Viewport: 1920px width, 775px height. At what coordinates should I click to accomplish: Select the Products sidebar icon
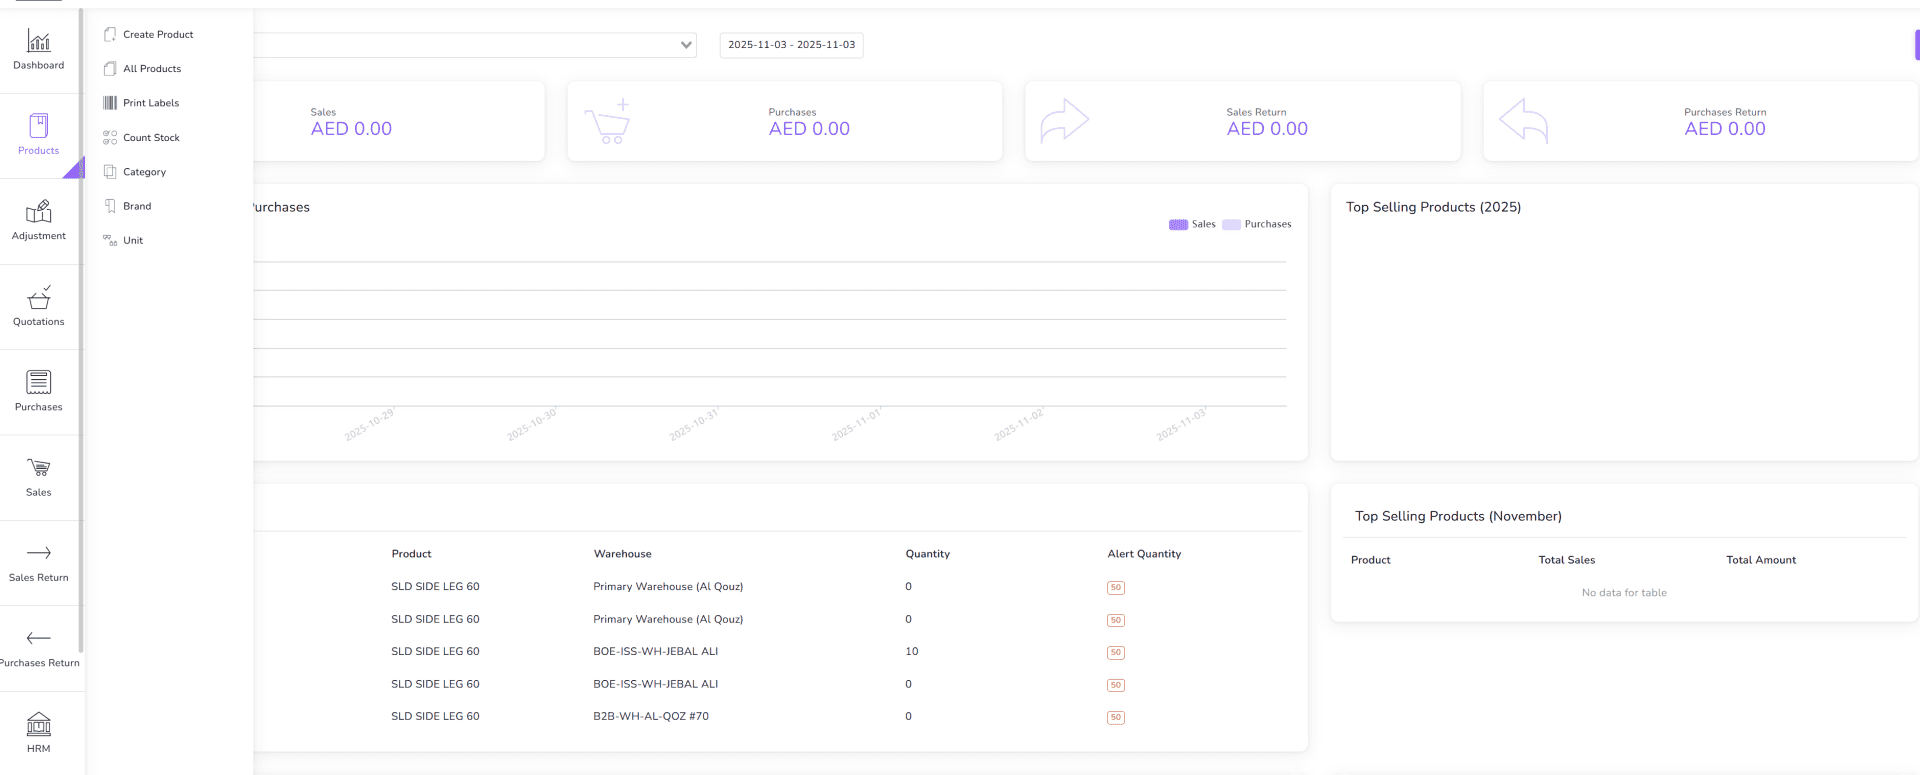(x=39, y=127)
